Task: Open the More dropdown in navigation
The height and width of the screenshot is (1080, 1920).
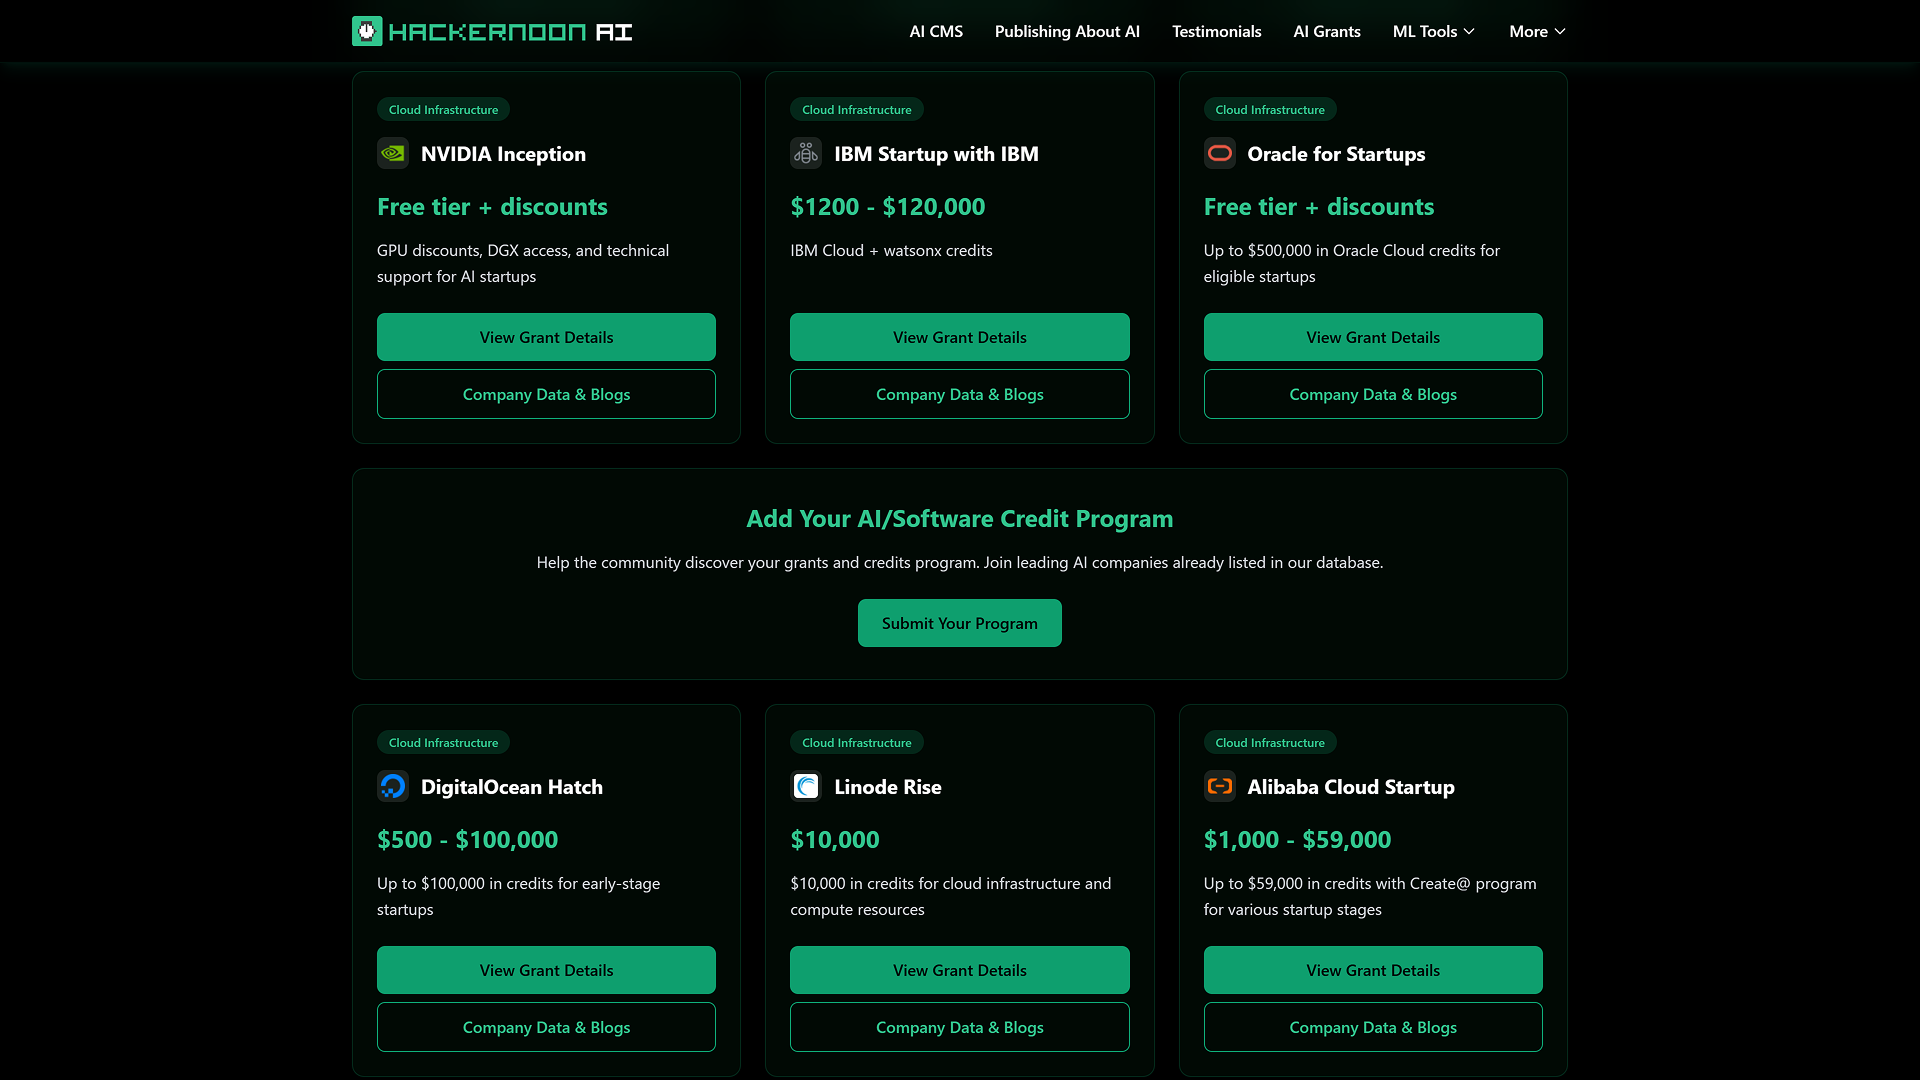Action: pos(1537,32)
